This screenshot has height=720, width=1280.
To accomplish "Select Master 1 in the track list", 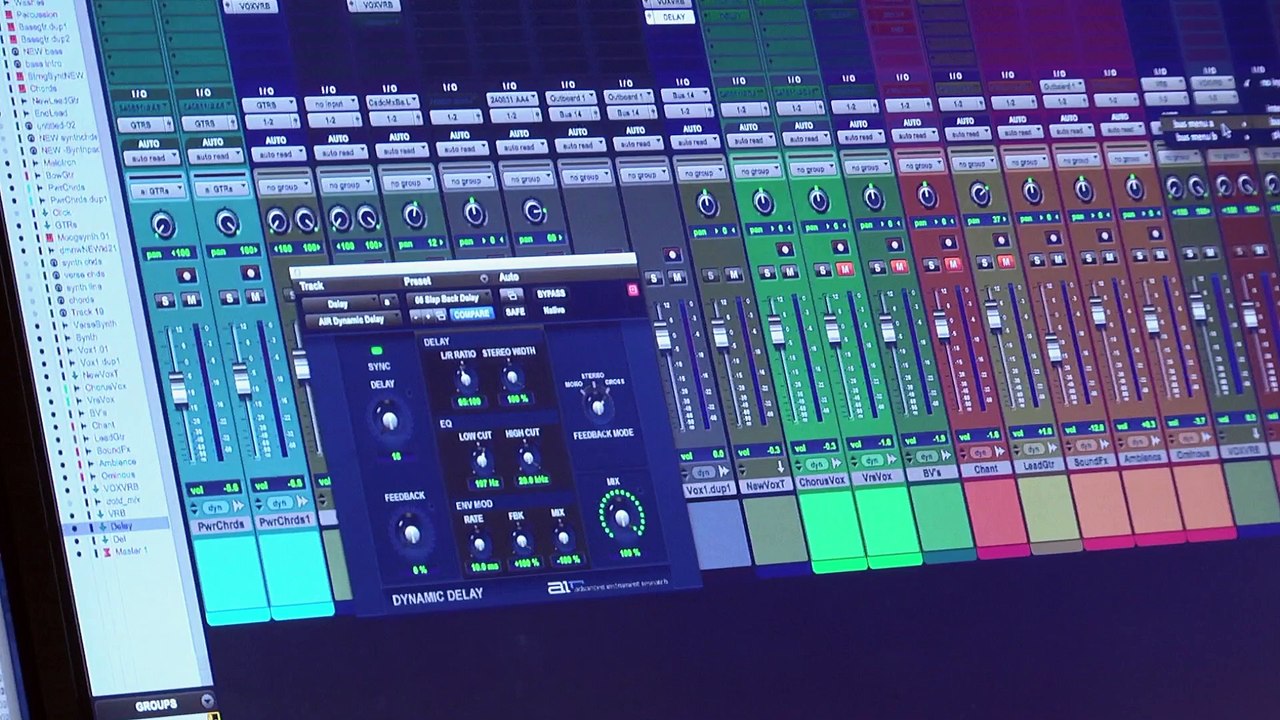I will tap(131, 551).
